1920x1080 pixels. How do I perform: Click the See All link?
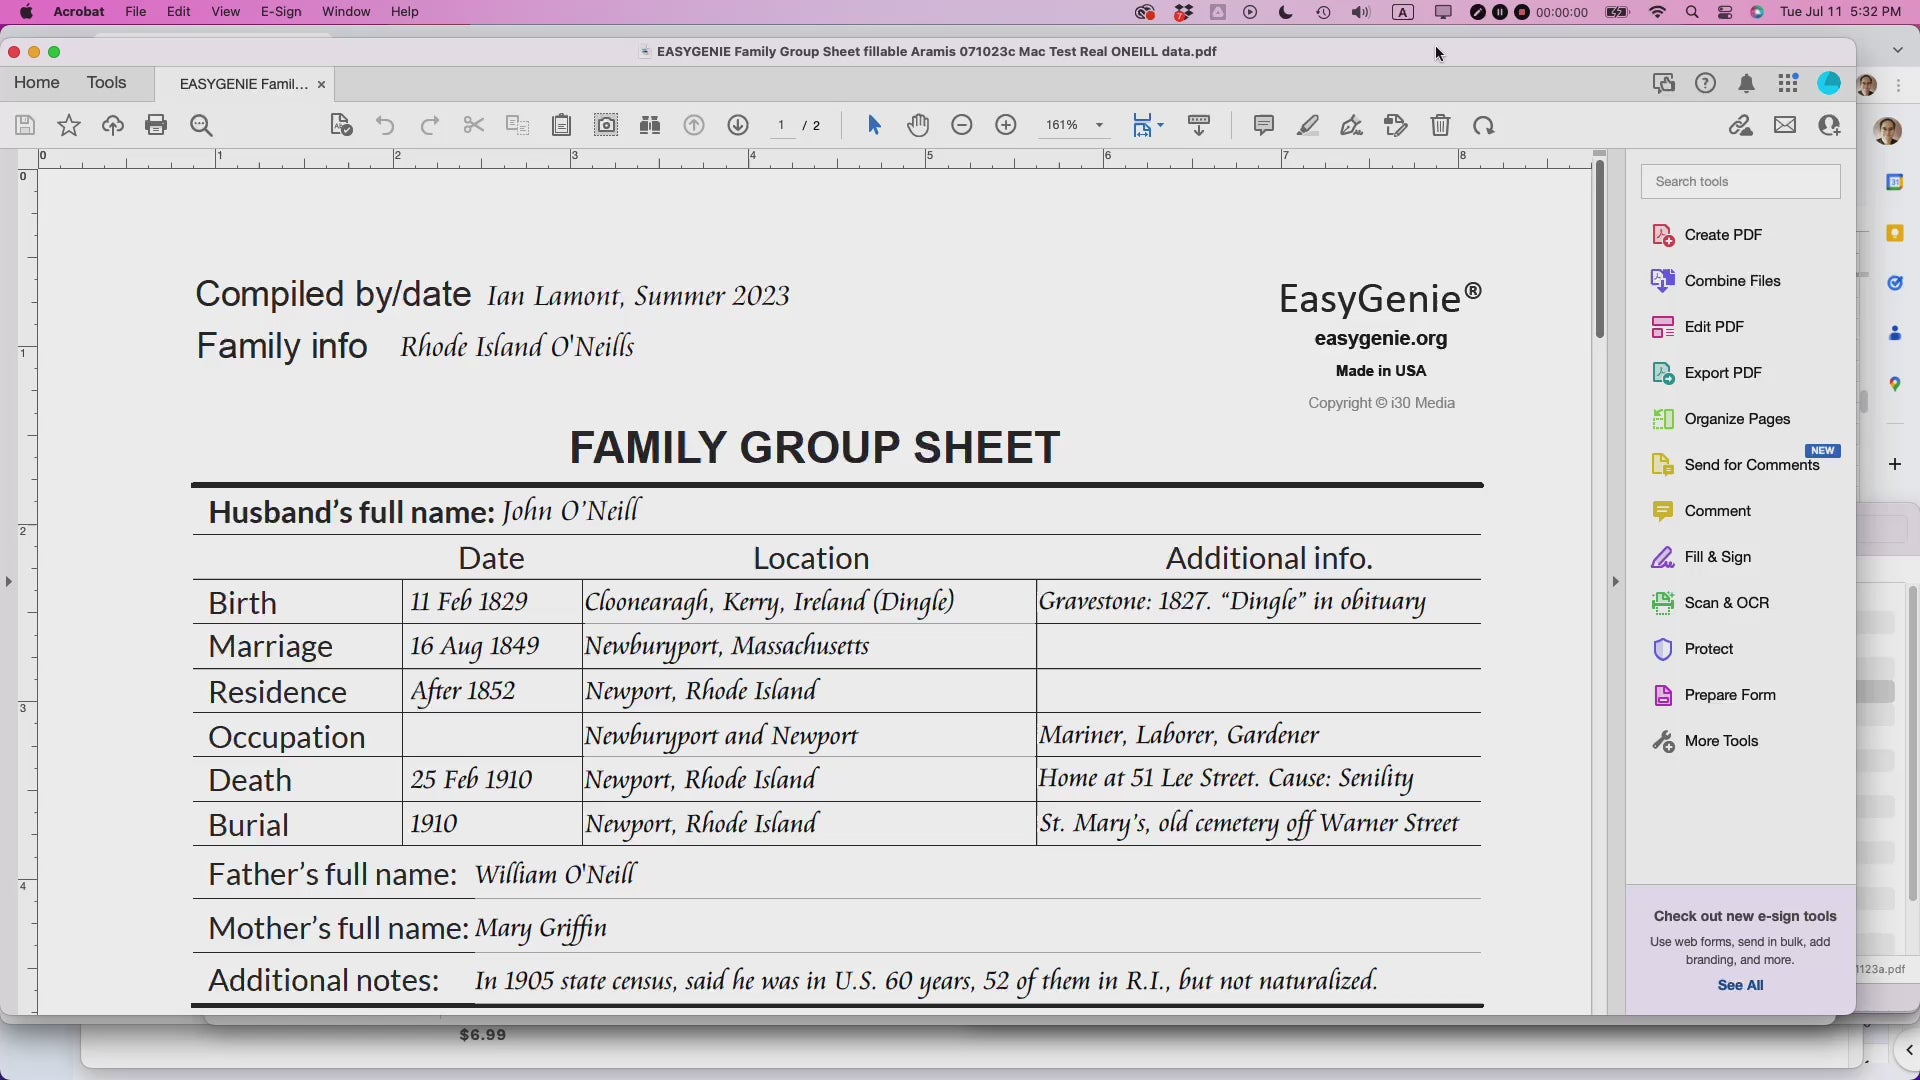tap(1740, 985)
